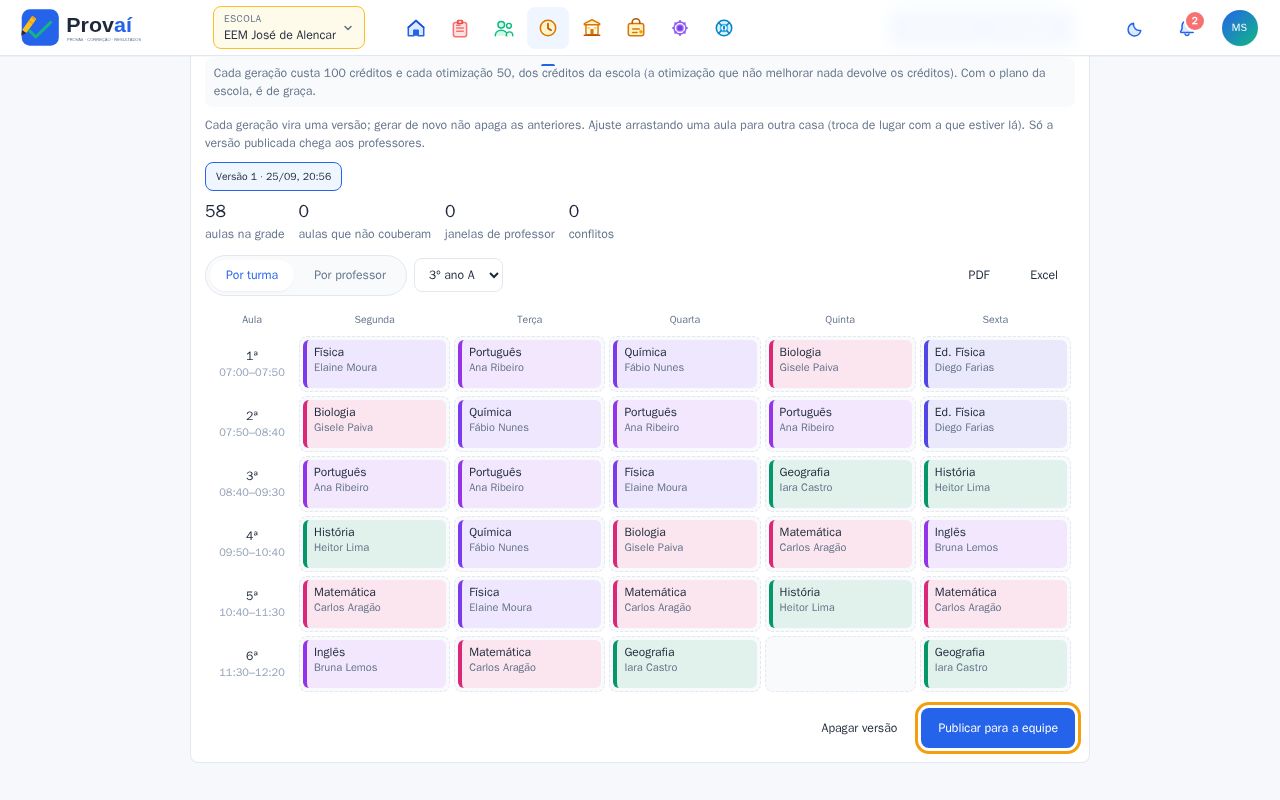Select História lesson on Segunda 4ª aula
The width and height of the screenshot is (1280, 800).
pyautogui.click(x=375, y=544)
